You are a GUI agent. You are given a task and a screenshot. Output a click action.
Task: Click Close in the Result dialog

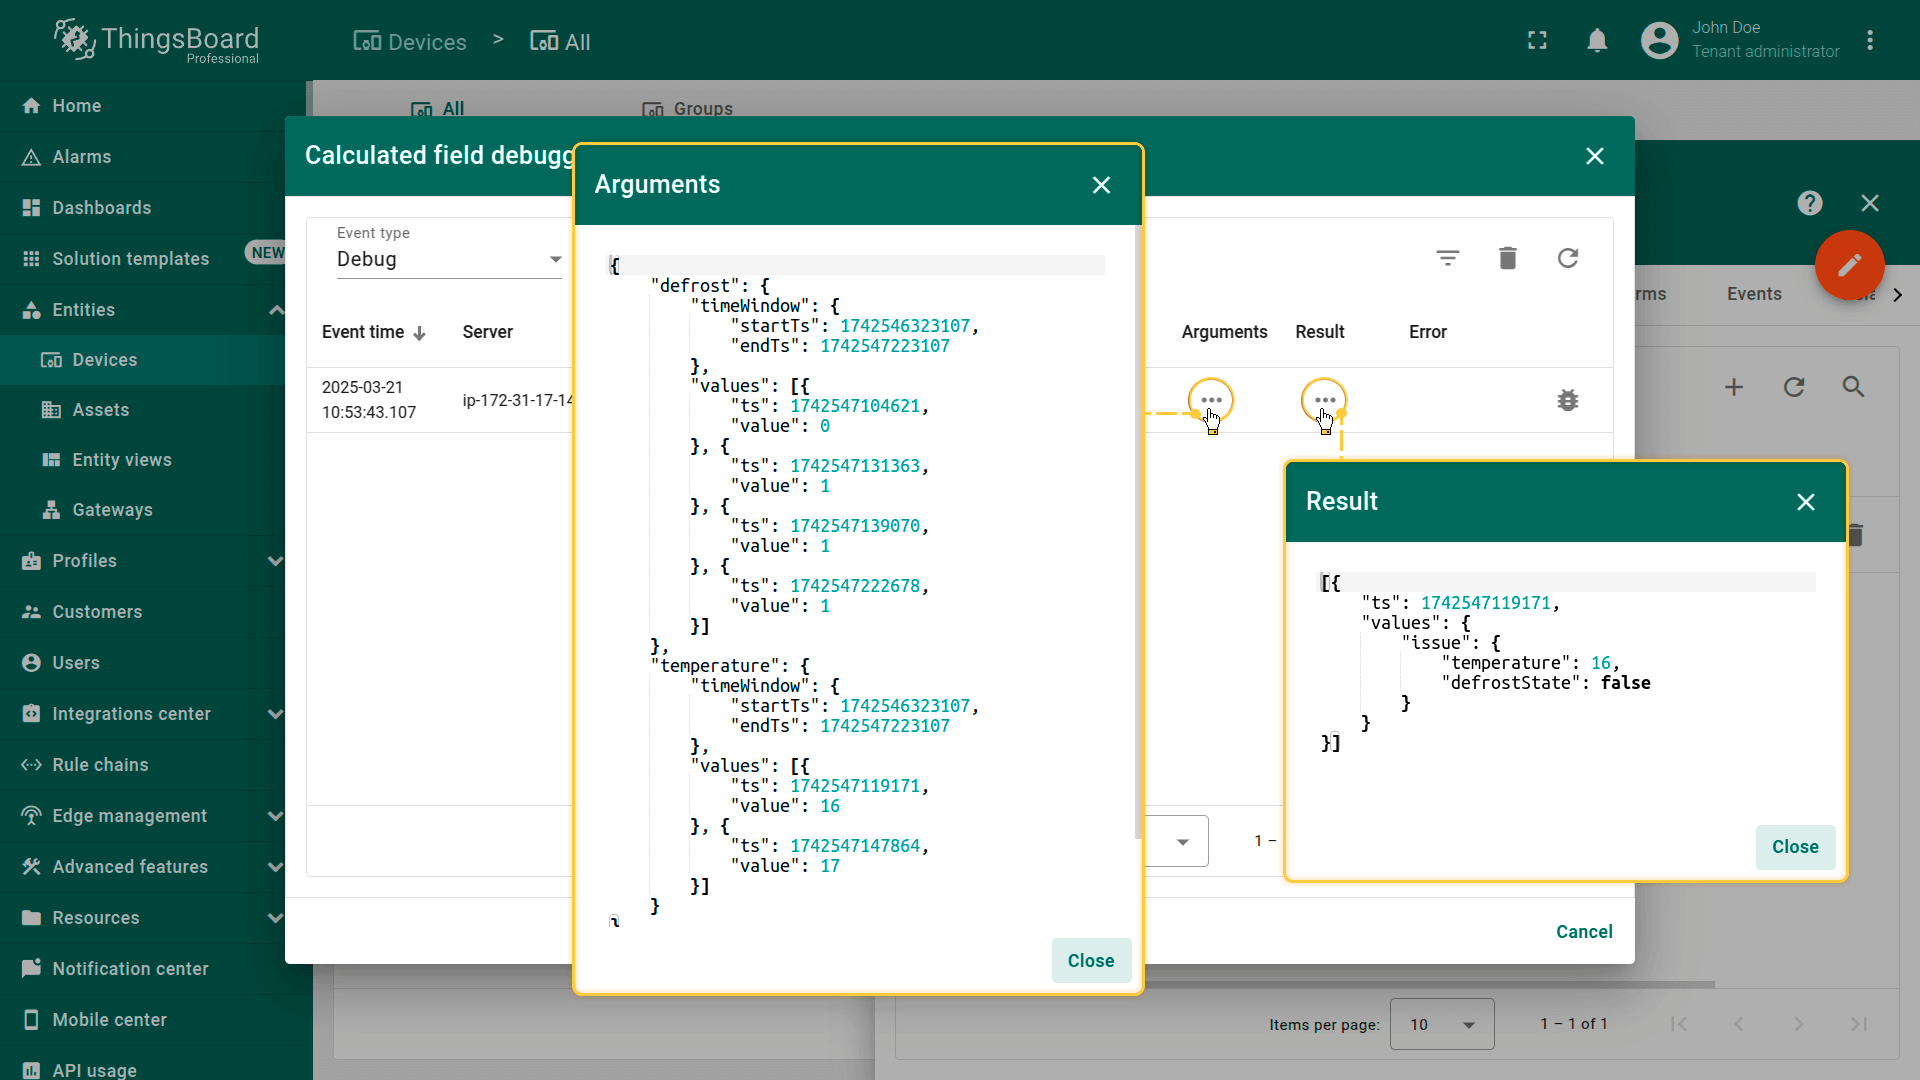(x=1794, y=847)
